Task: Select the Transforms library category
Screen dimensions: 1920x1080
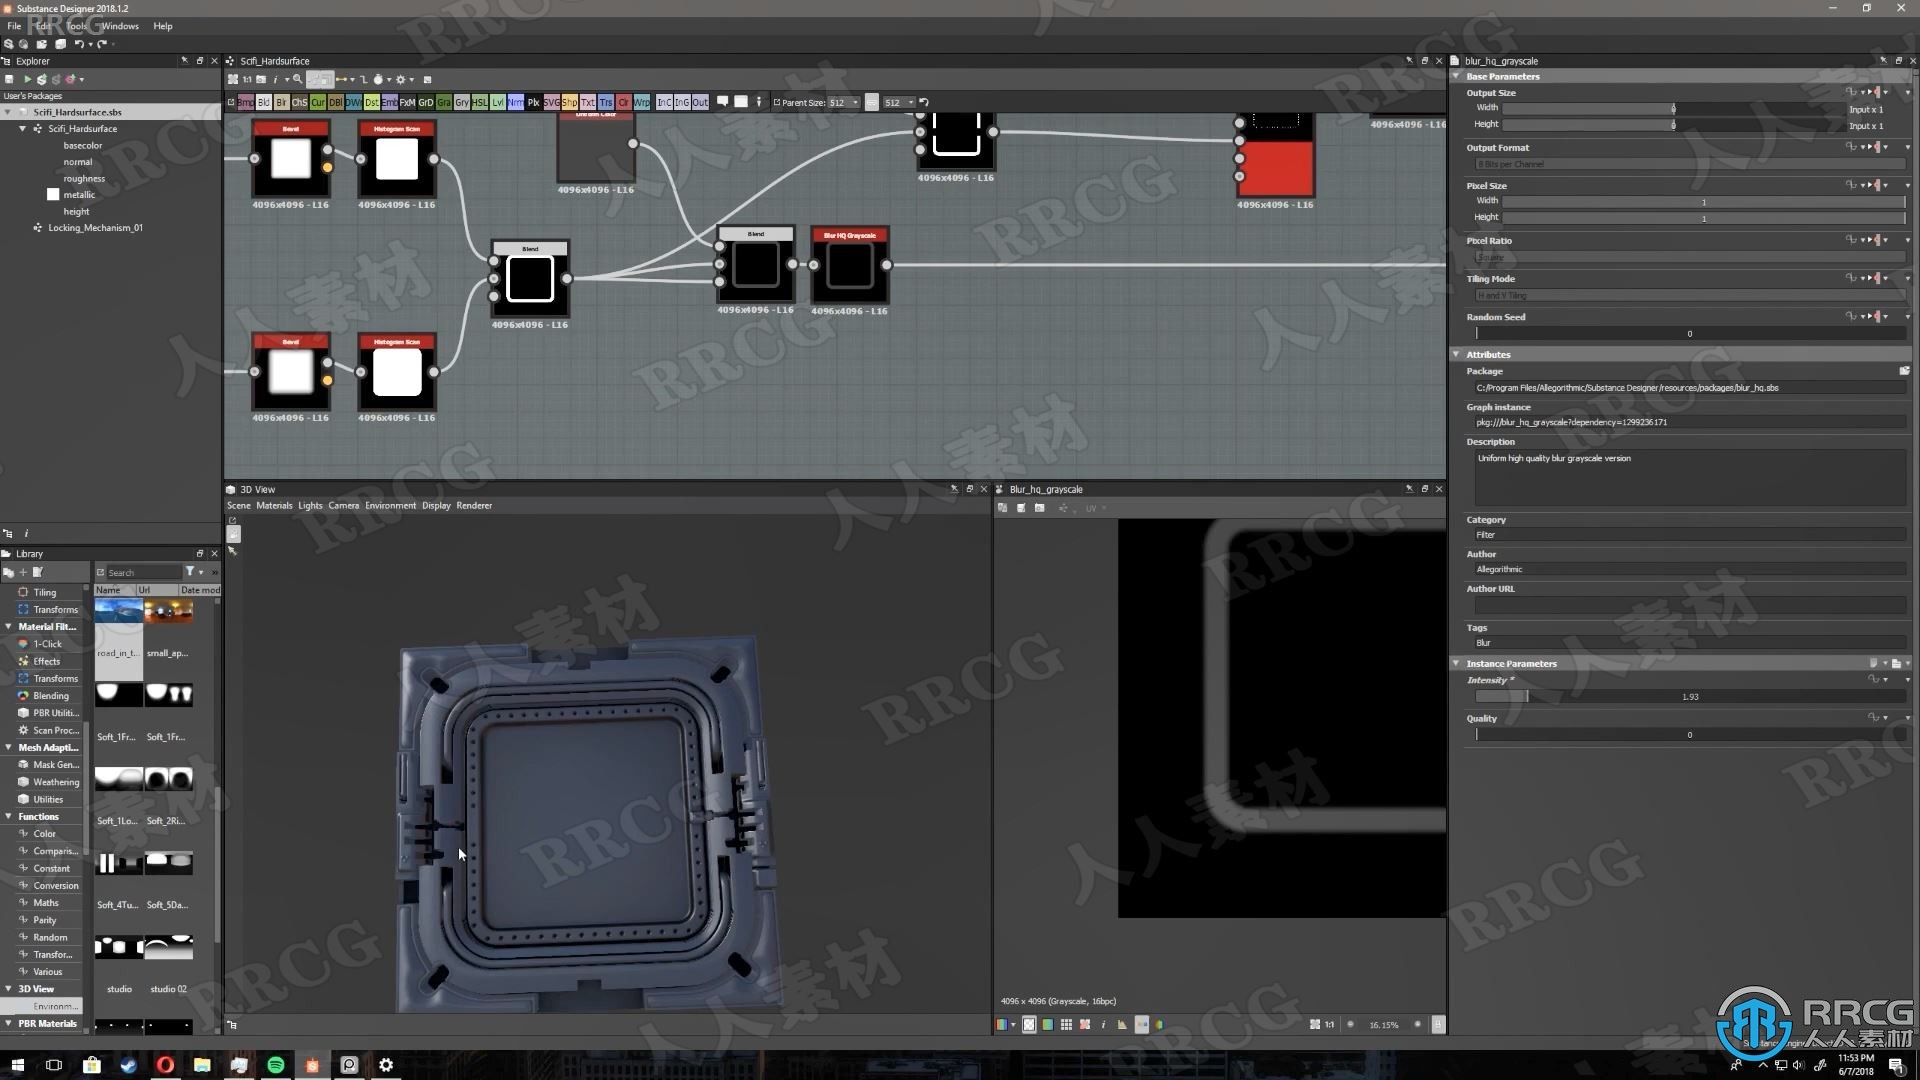Action: click(x=55, y=608)
